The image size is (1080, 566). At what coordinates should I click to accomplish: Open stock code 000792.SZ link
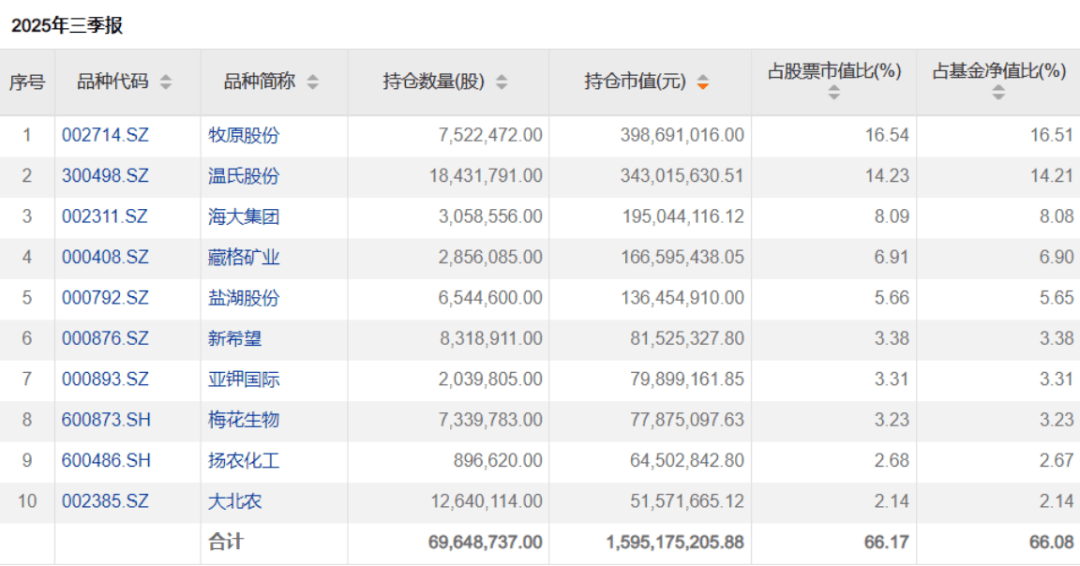pyautogui.click(x=105, y=297)
